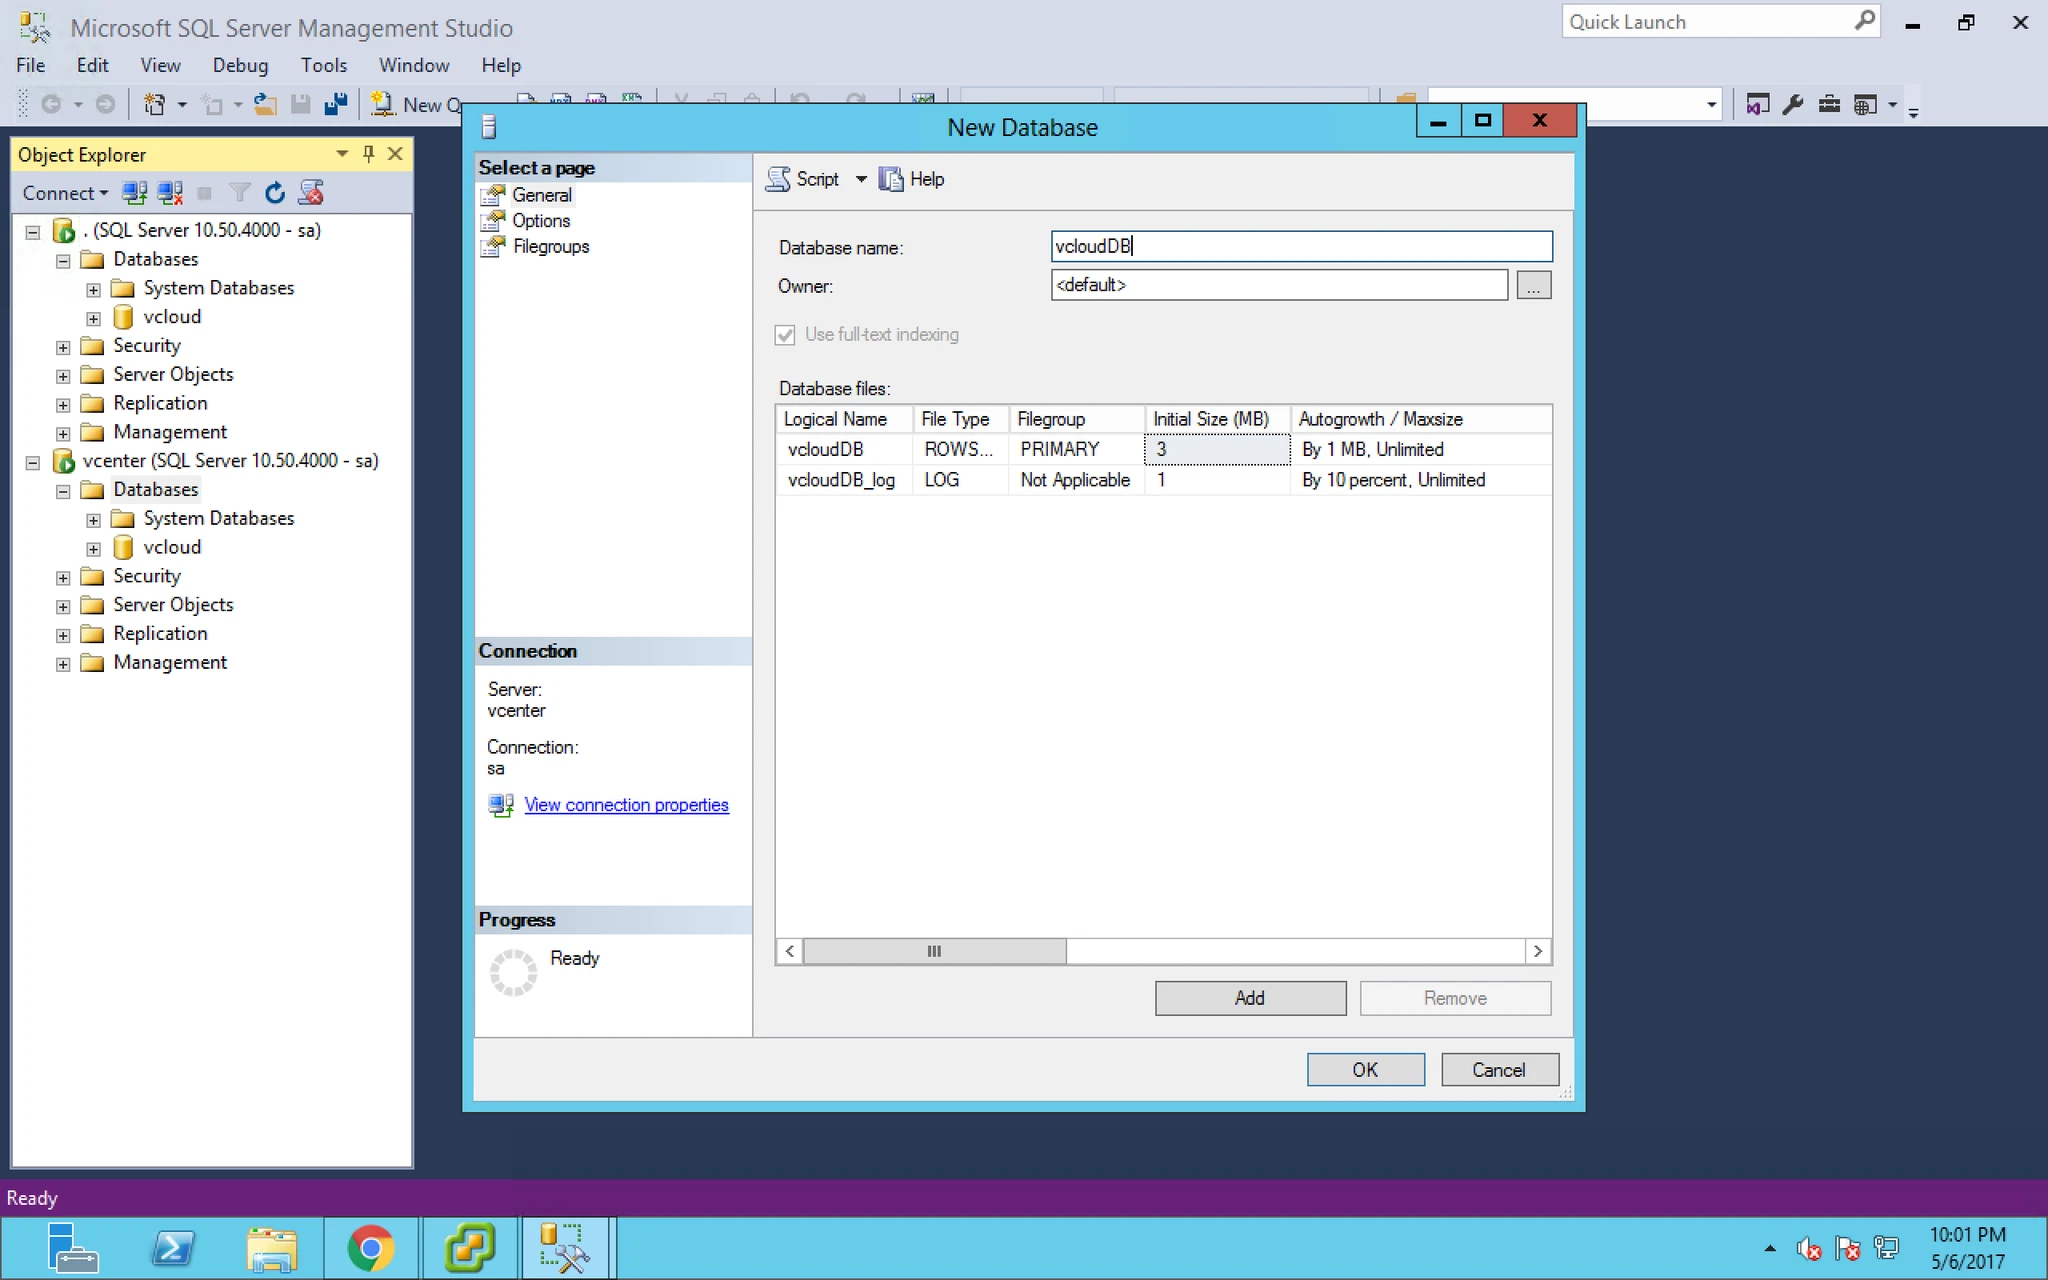
Task: Toggle Use full-text indexing checkbox
Action: [785, 335]
